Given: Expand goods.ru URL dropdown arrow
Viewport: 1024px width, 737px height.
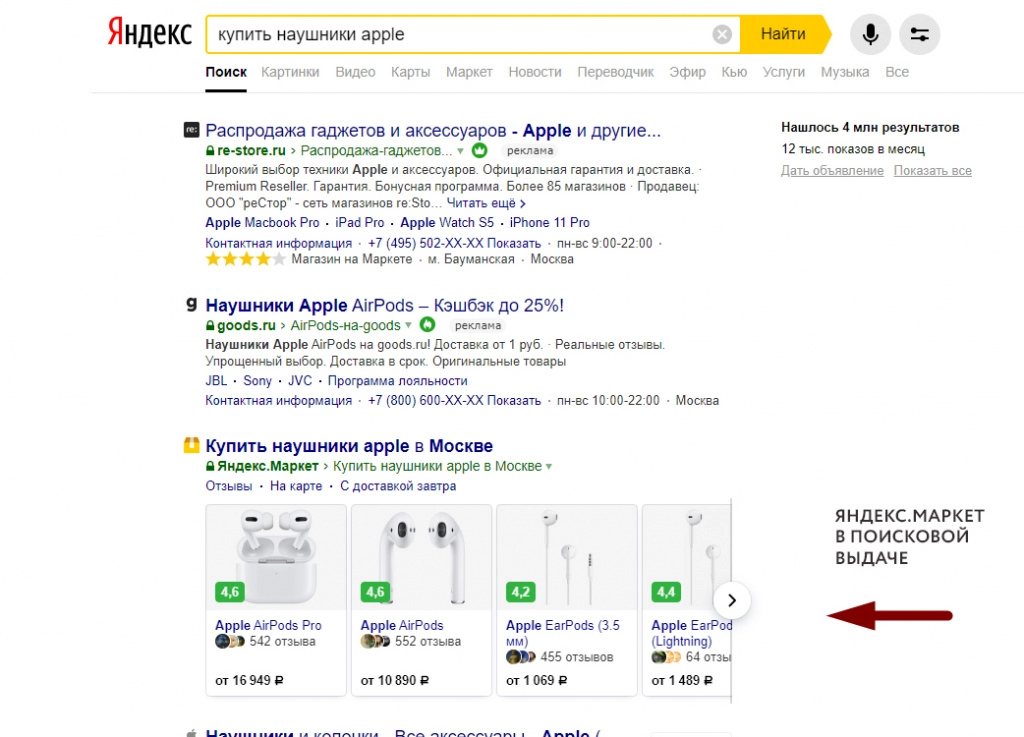Looking at the screenshot, I should click(x=409, y=325).
